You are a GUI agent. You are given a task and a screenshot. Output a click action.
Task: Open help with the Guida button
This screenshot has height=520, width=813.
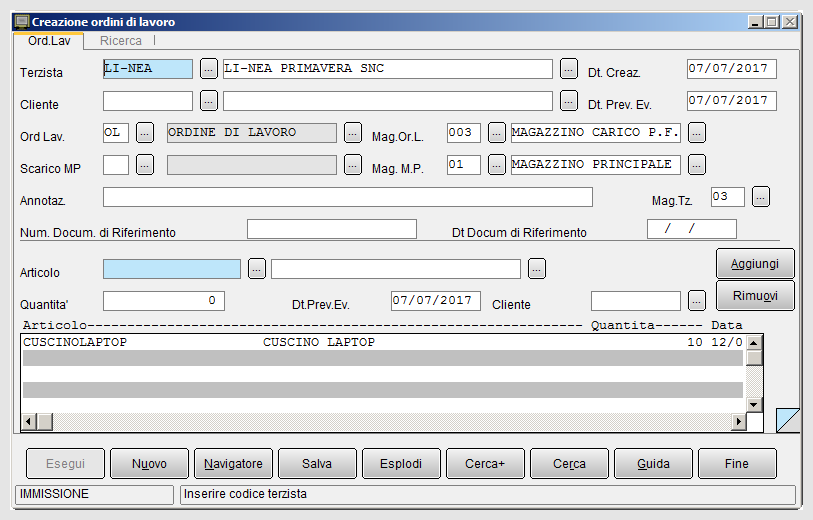click(653, 463)
